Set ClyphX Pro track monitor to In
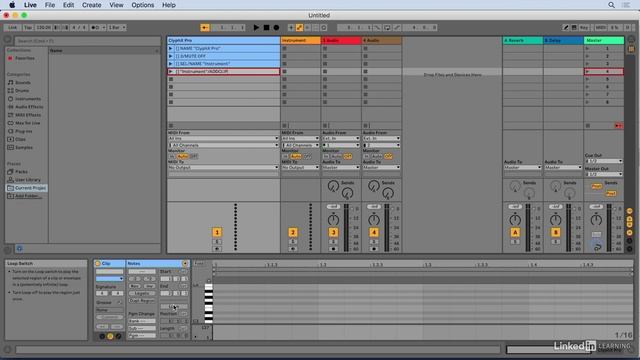 coord(172,156)
